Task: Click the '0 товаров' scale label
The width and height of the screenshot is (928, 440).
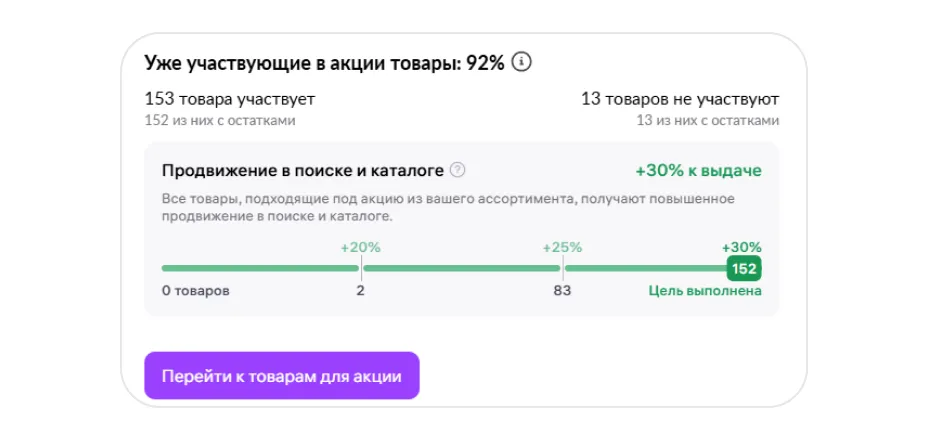Action: click(x=196, y=291)
